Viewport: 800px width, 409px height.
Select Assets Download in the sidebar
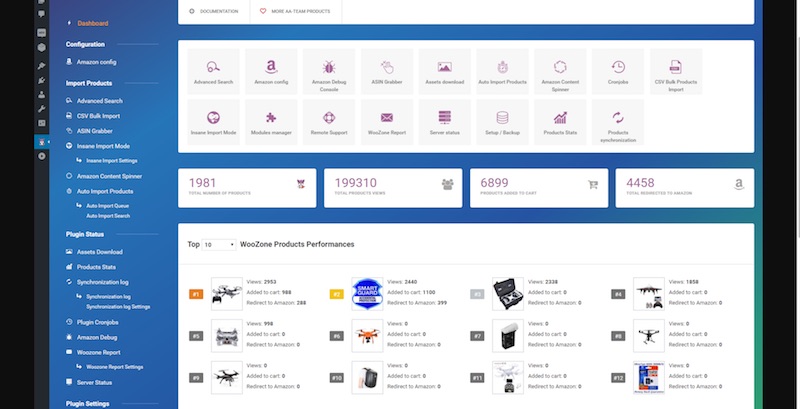(99, 252)
